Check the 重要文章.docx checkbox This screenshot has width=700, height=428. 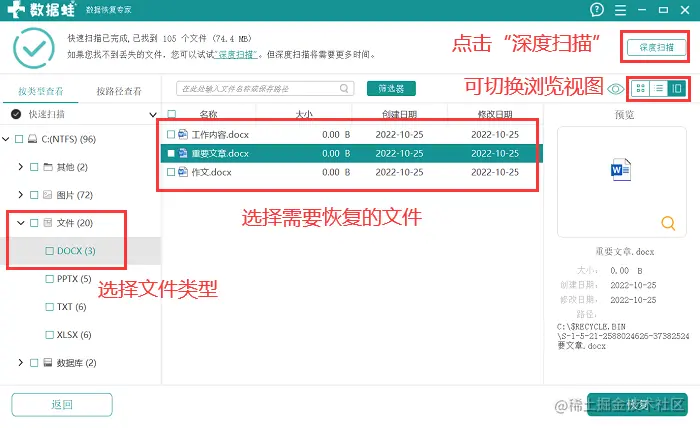pyautogui.click(x=171, y=153)
